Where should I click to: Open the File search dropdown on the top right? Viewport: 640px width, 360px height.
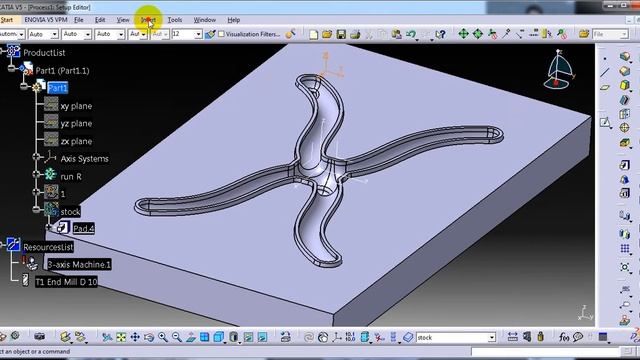tap(624, 35)
